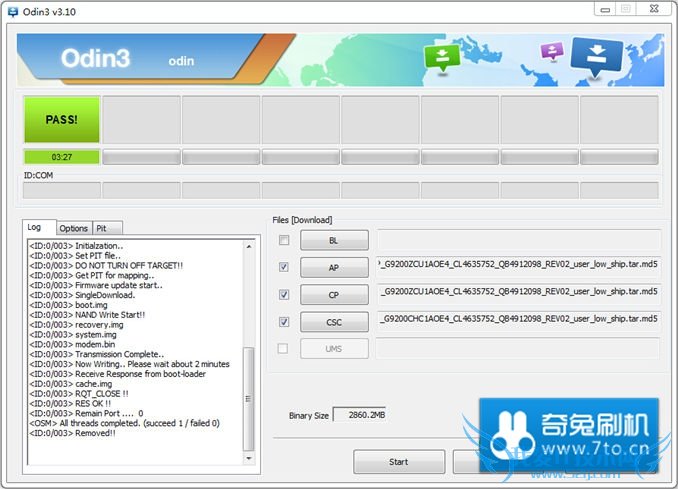
Task: Click the CSC file browse button
Action: click(334, 322)
